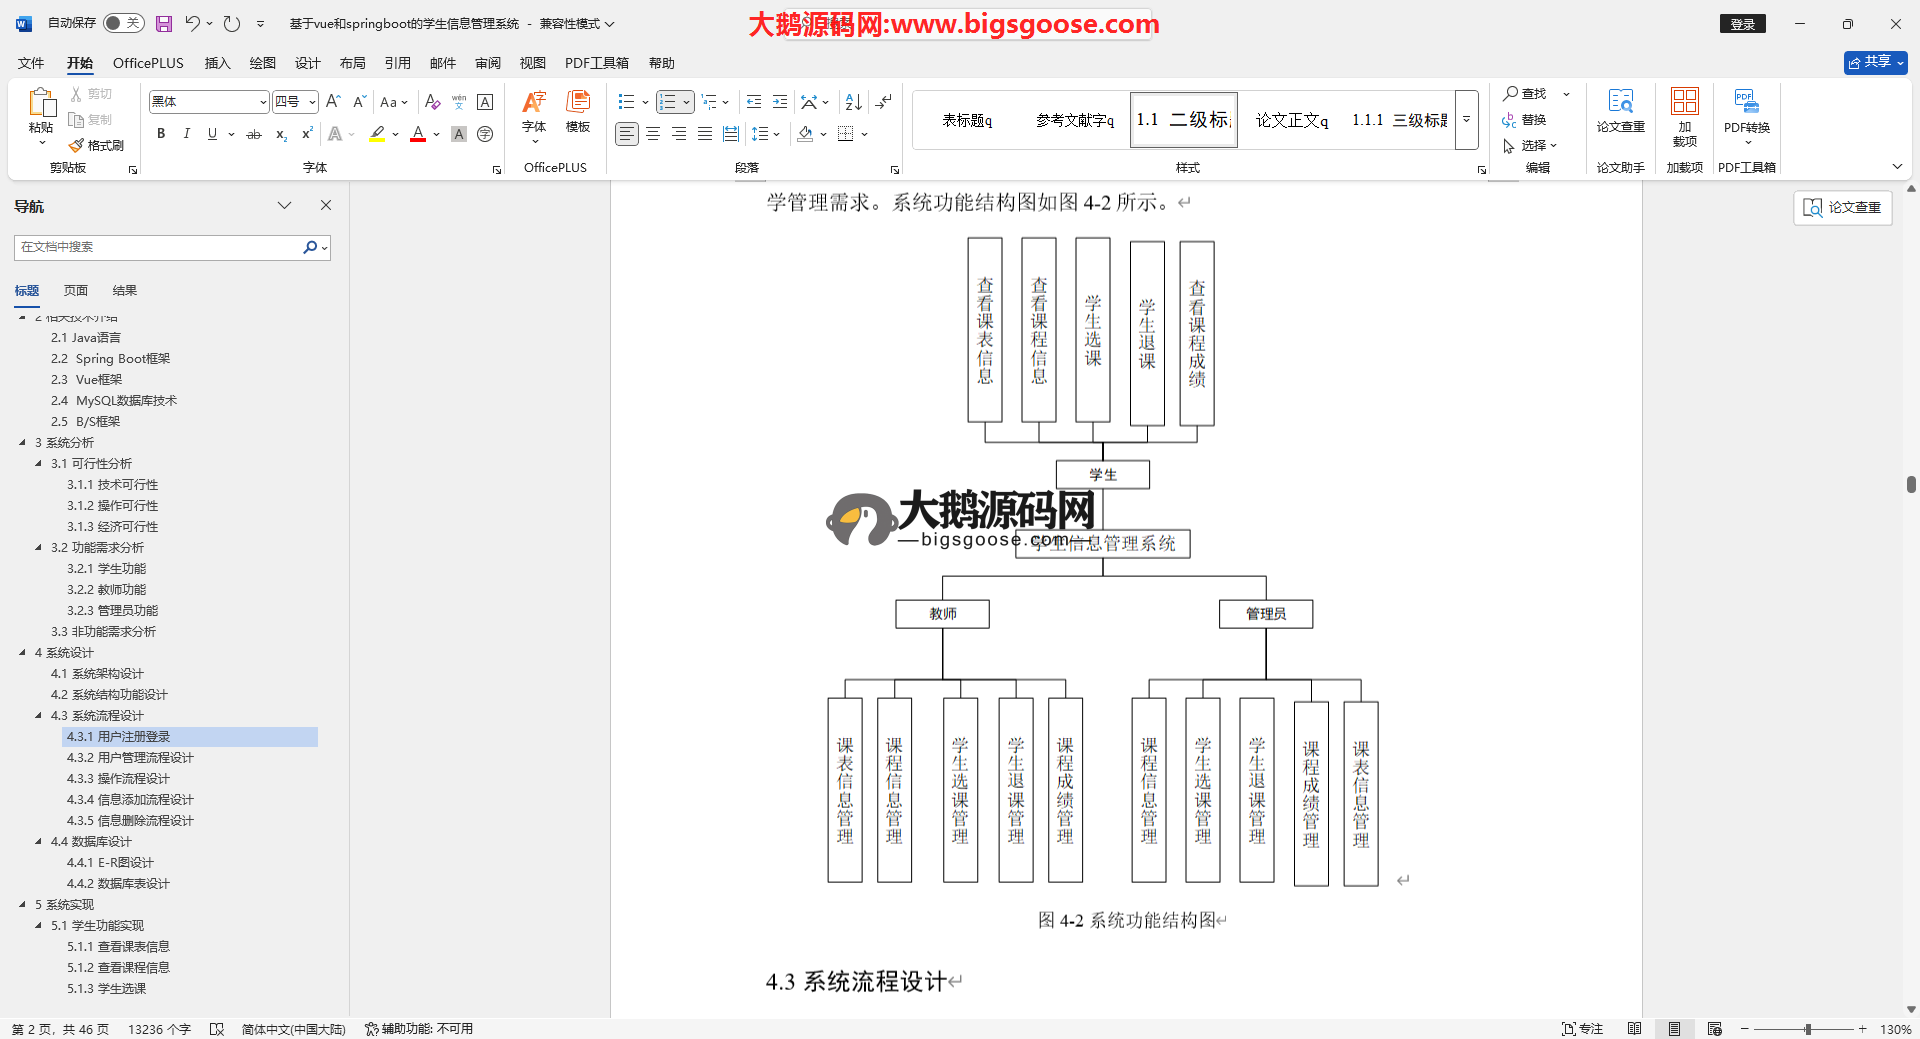Click the Format Painter (格式刷) icon
This screenshot has width=1920, height=1039.
click(x=96, y=146)
